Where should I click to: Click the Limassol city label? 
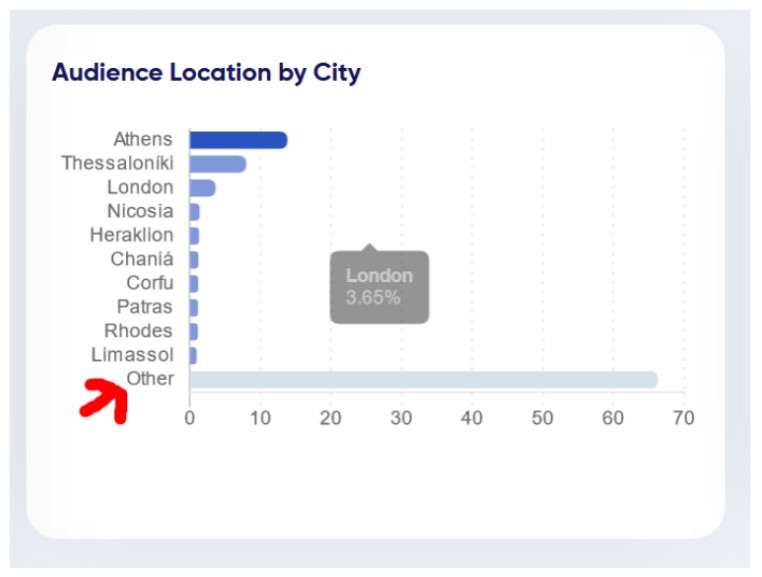click(x=132, y=354)
